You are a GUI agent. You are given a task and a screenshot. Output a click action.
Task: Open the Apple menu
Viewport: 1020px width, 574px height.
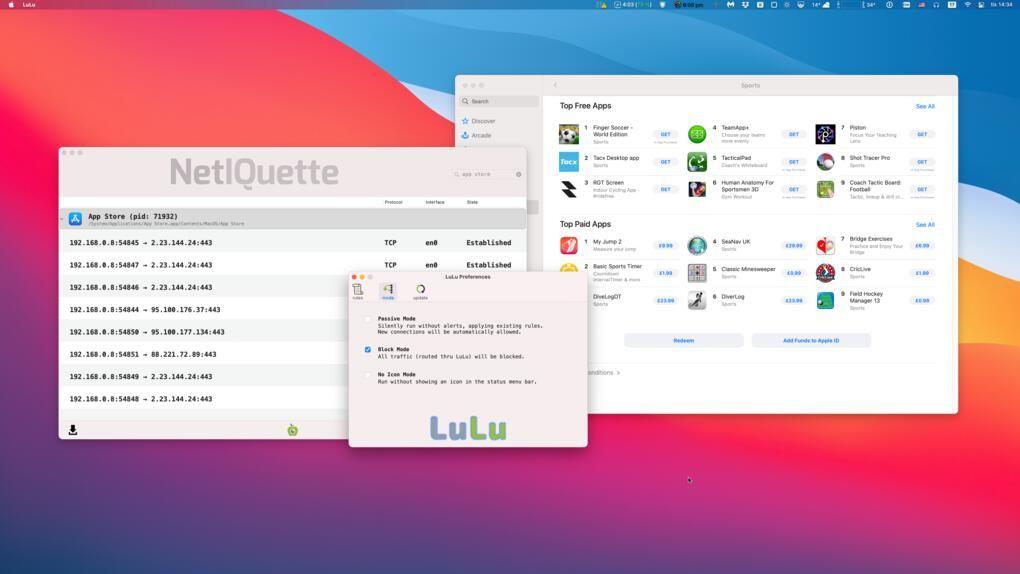click(x=11, y=5)
